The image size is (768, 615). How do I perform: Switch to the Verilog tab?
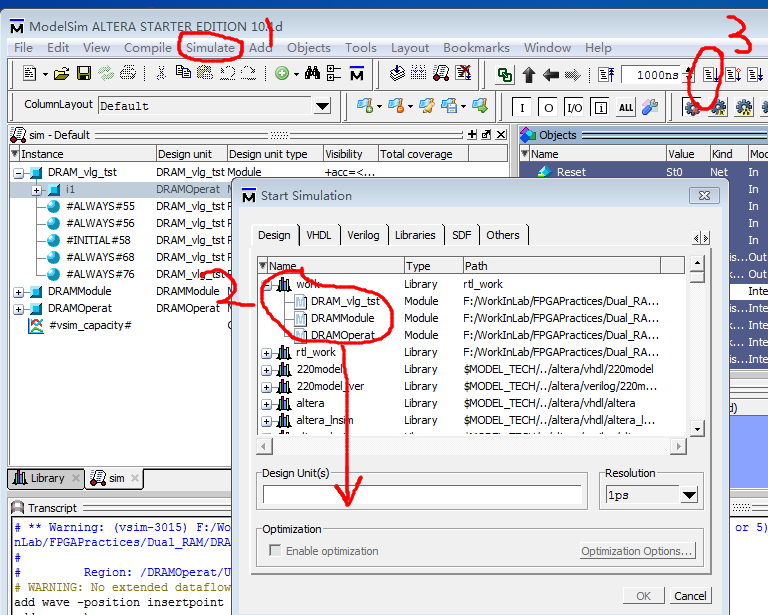click(x=363, y=235)
